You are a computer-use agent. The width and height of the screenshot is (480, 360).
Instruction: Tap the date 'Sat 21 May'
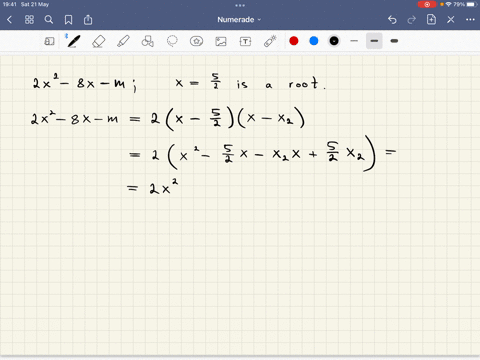point(35,4)
